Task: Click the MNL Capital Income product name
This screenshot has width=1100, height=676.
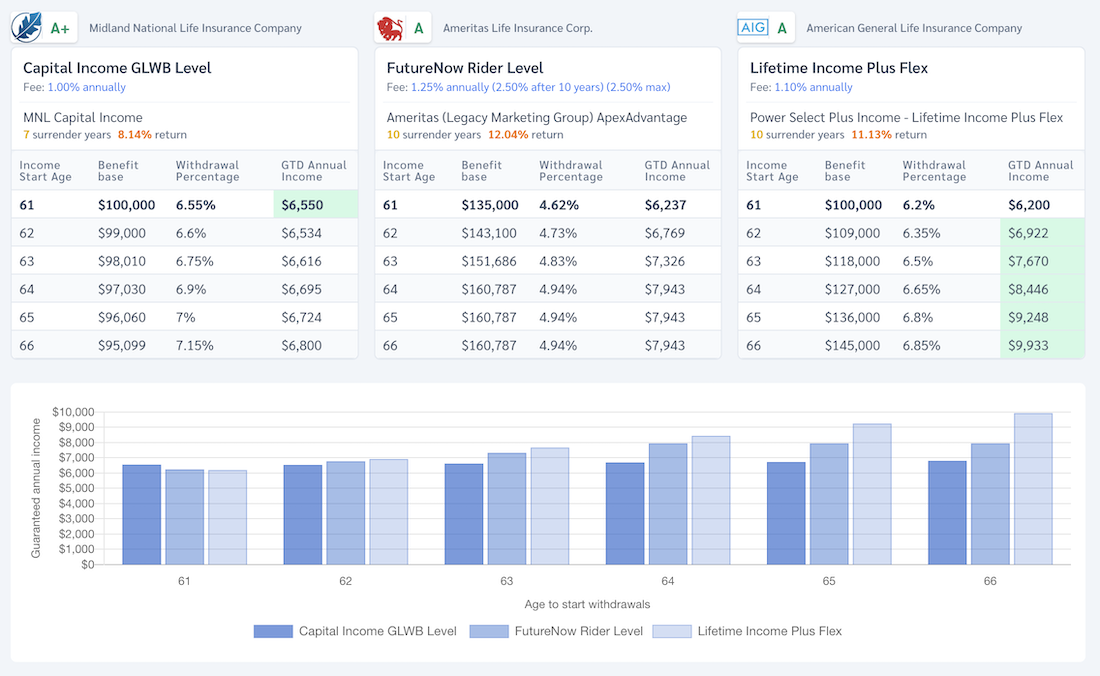Action: (x=83, y=118)
